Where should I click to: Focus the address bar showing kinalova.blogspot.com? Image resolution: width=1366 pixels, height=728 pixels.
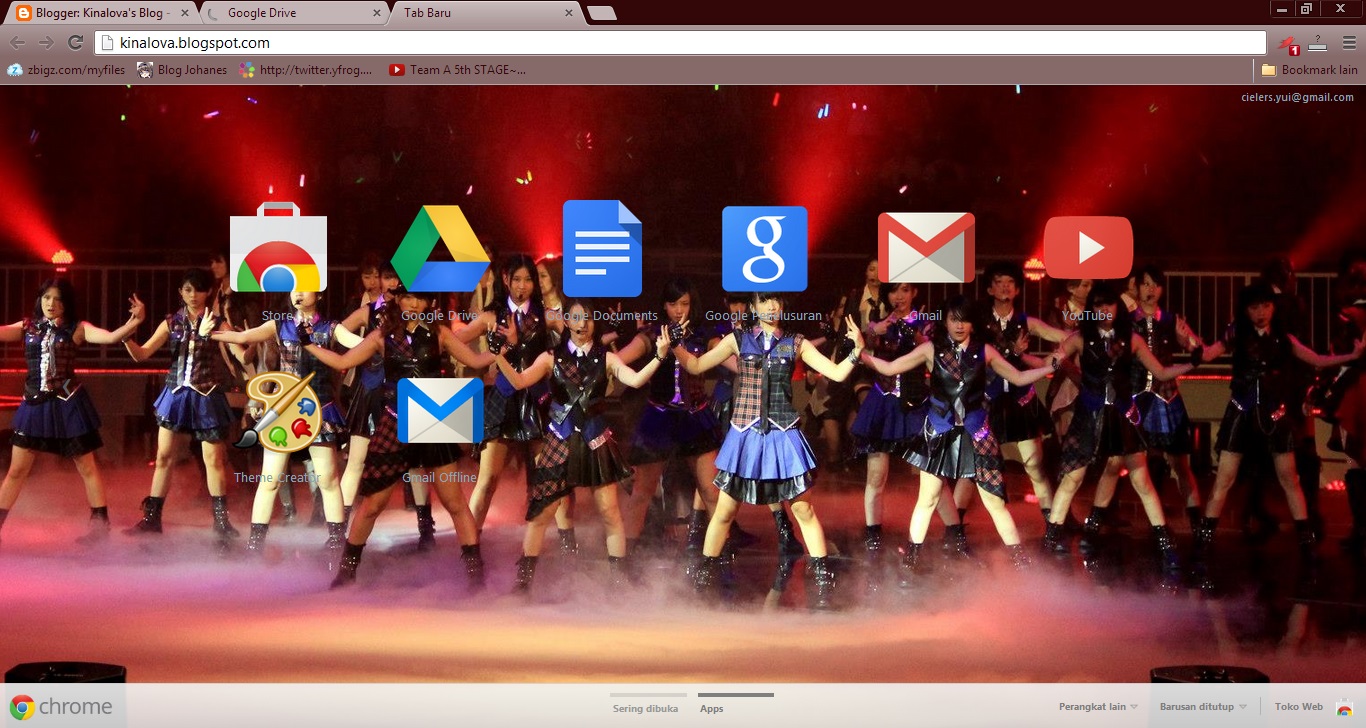(x=681, y=43)
